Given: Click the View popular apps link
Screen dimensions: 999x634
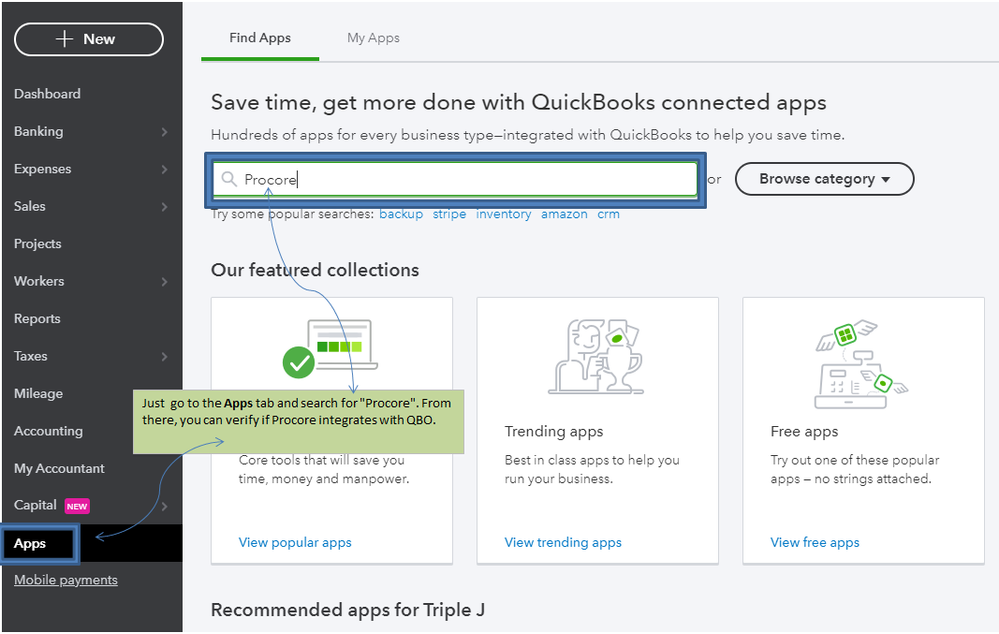Looking at the screenshot, I should (x=295, y=542).
